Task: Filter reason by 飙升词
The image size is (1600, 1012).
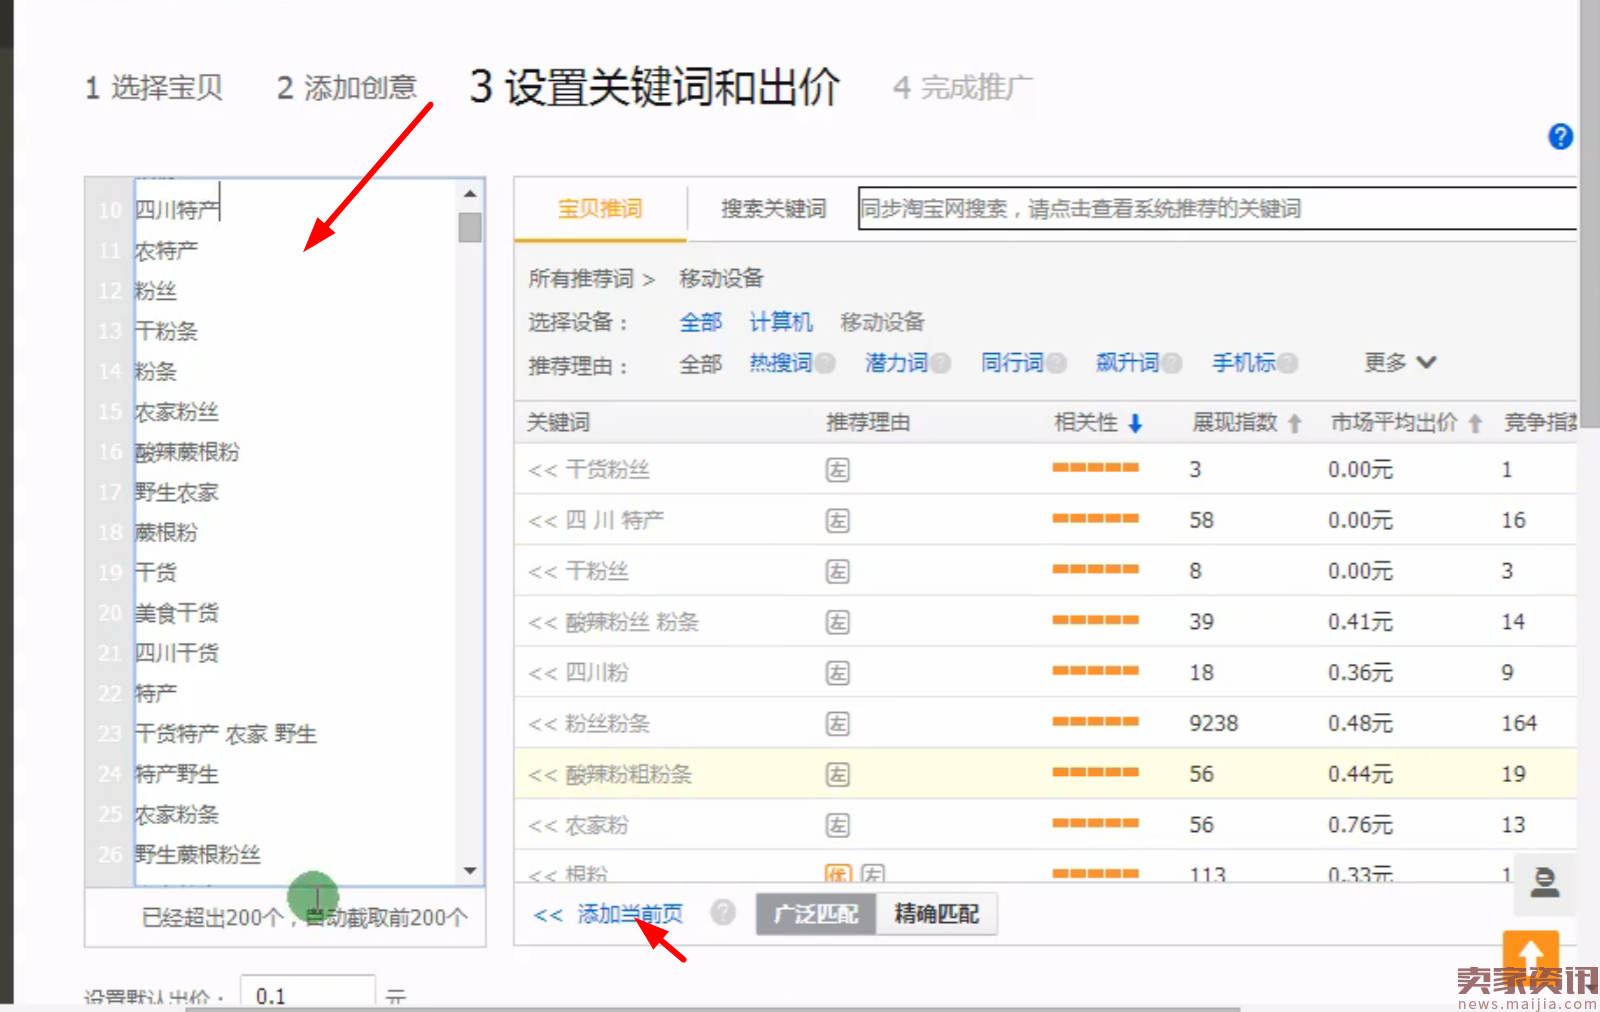Action: 1128,363
